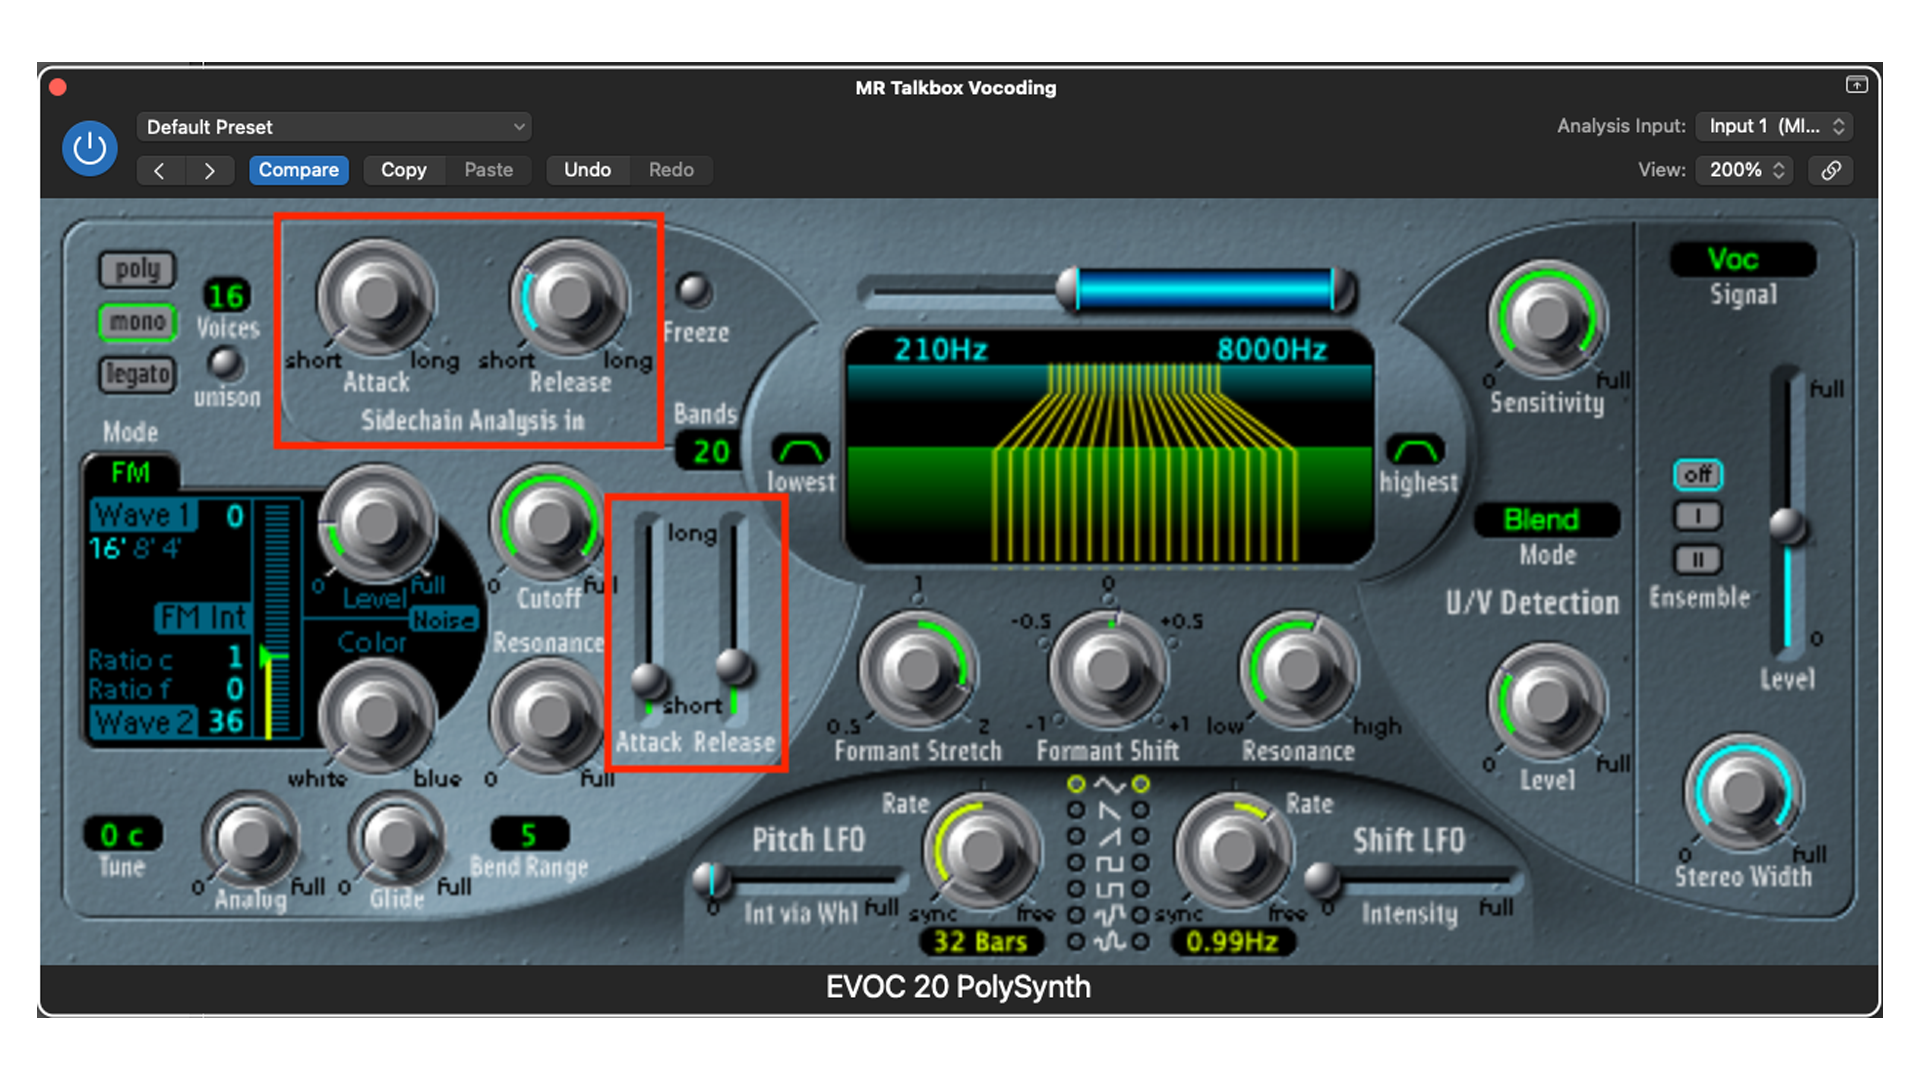The image size is (1920, 1080).
Task: Click the lowest band filter shape button
Action: [801, 451]
